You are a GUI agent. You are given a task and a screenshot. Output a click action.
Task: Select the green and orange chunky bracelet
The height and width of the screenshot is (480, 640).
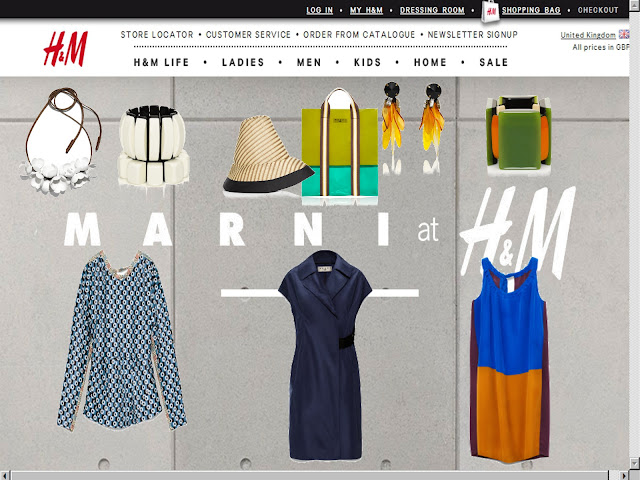518,135
